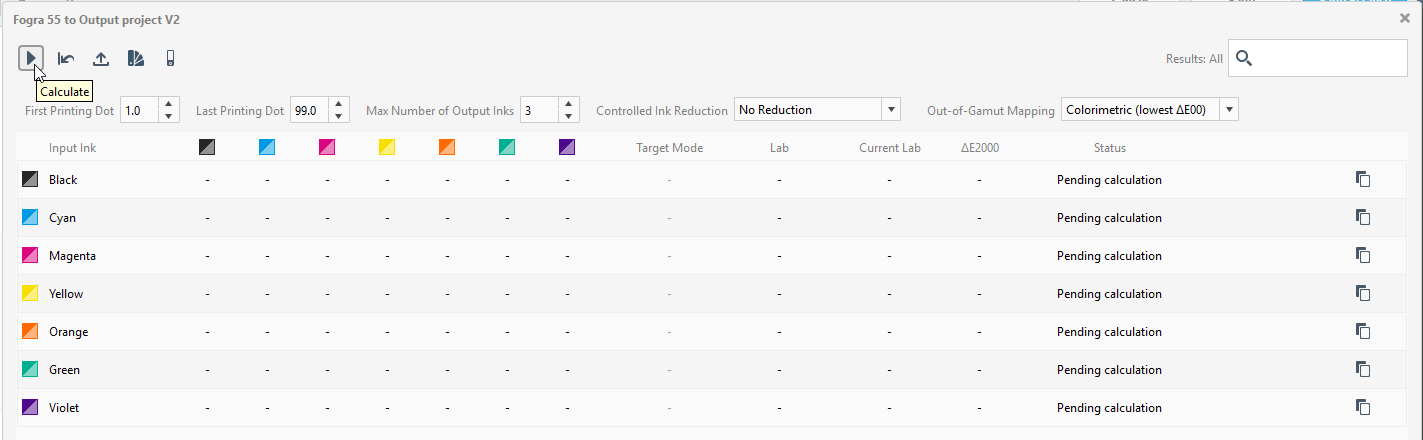The width and height of the screenshot is (1423, 440).
Task: Click the copy icon in Orange row
Action: coord(1362,332)
